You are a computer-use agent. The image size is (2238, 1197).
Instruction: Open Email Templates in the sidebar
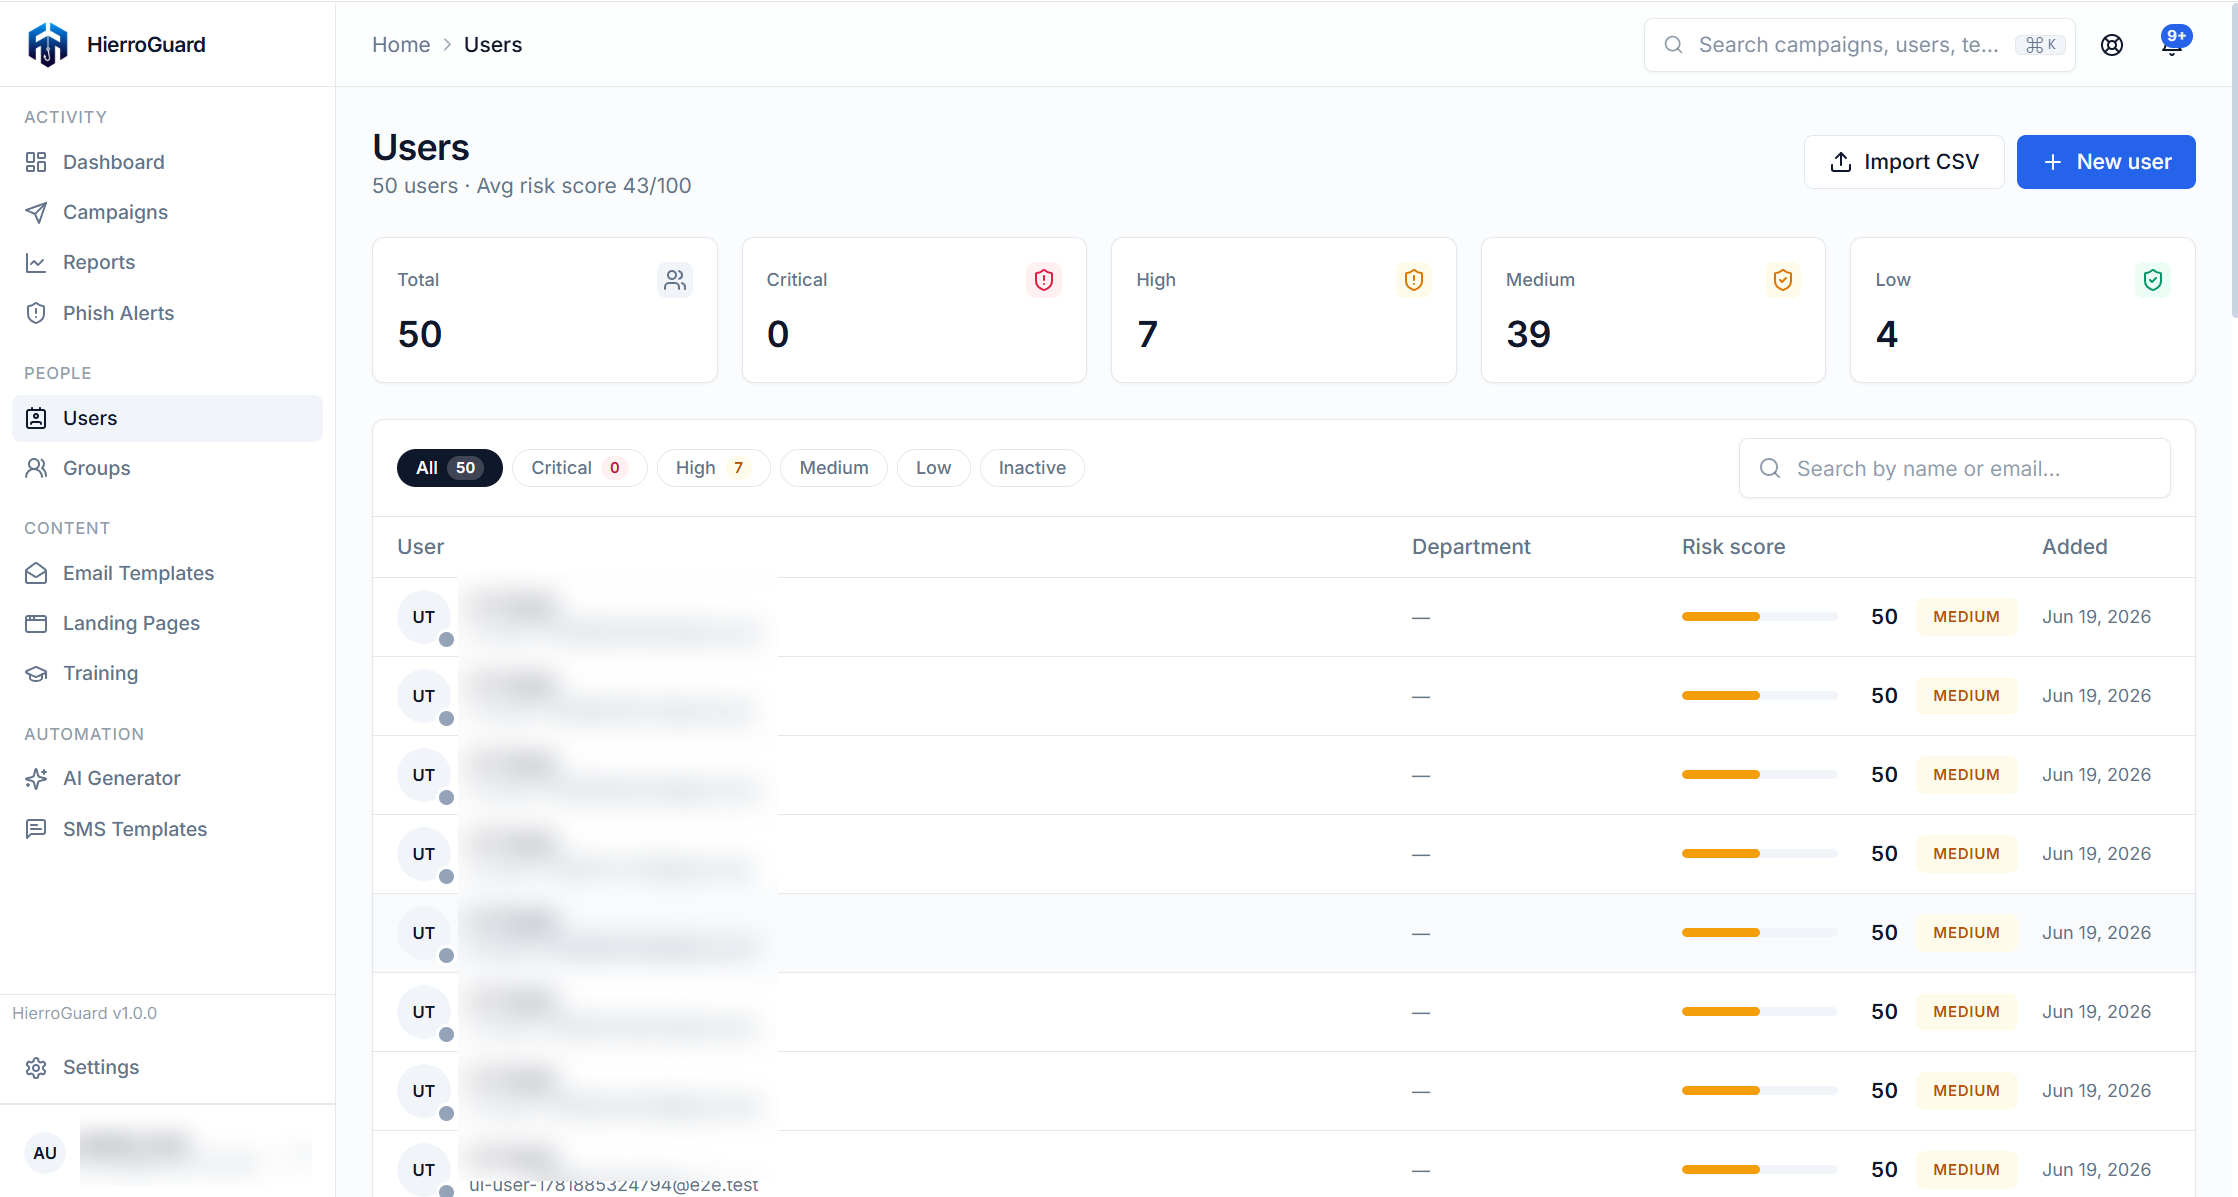(167, 573)
